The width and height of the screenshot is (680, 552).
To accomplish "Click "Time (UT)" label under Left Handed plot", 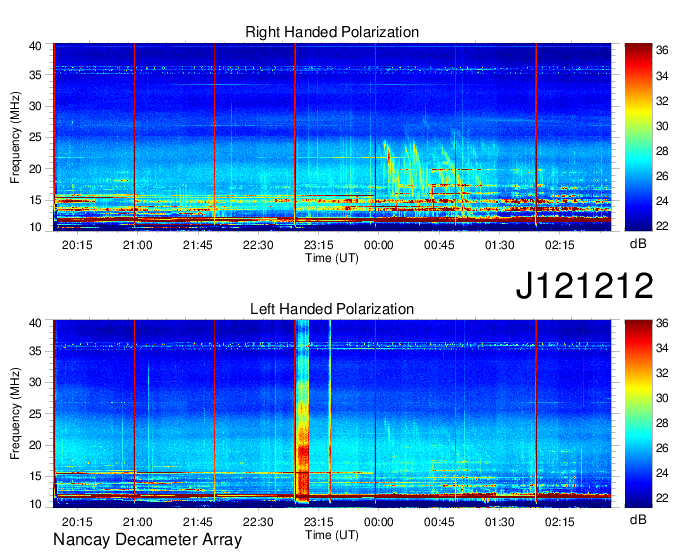I will click(x=332, y=535).
